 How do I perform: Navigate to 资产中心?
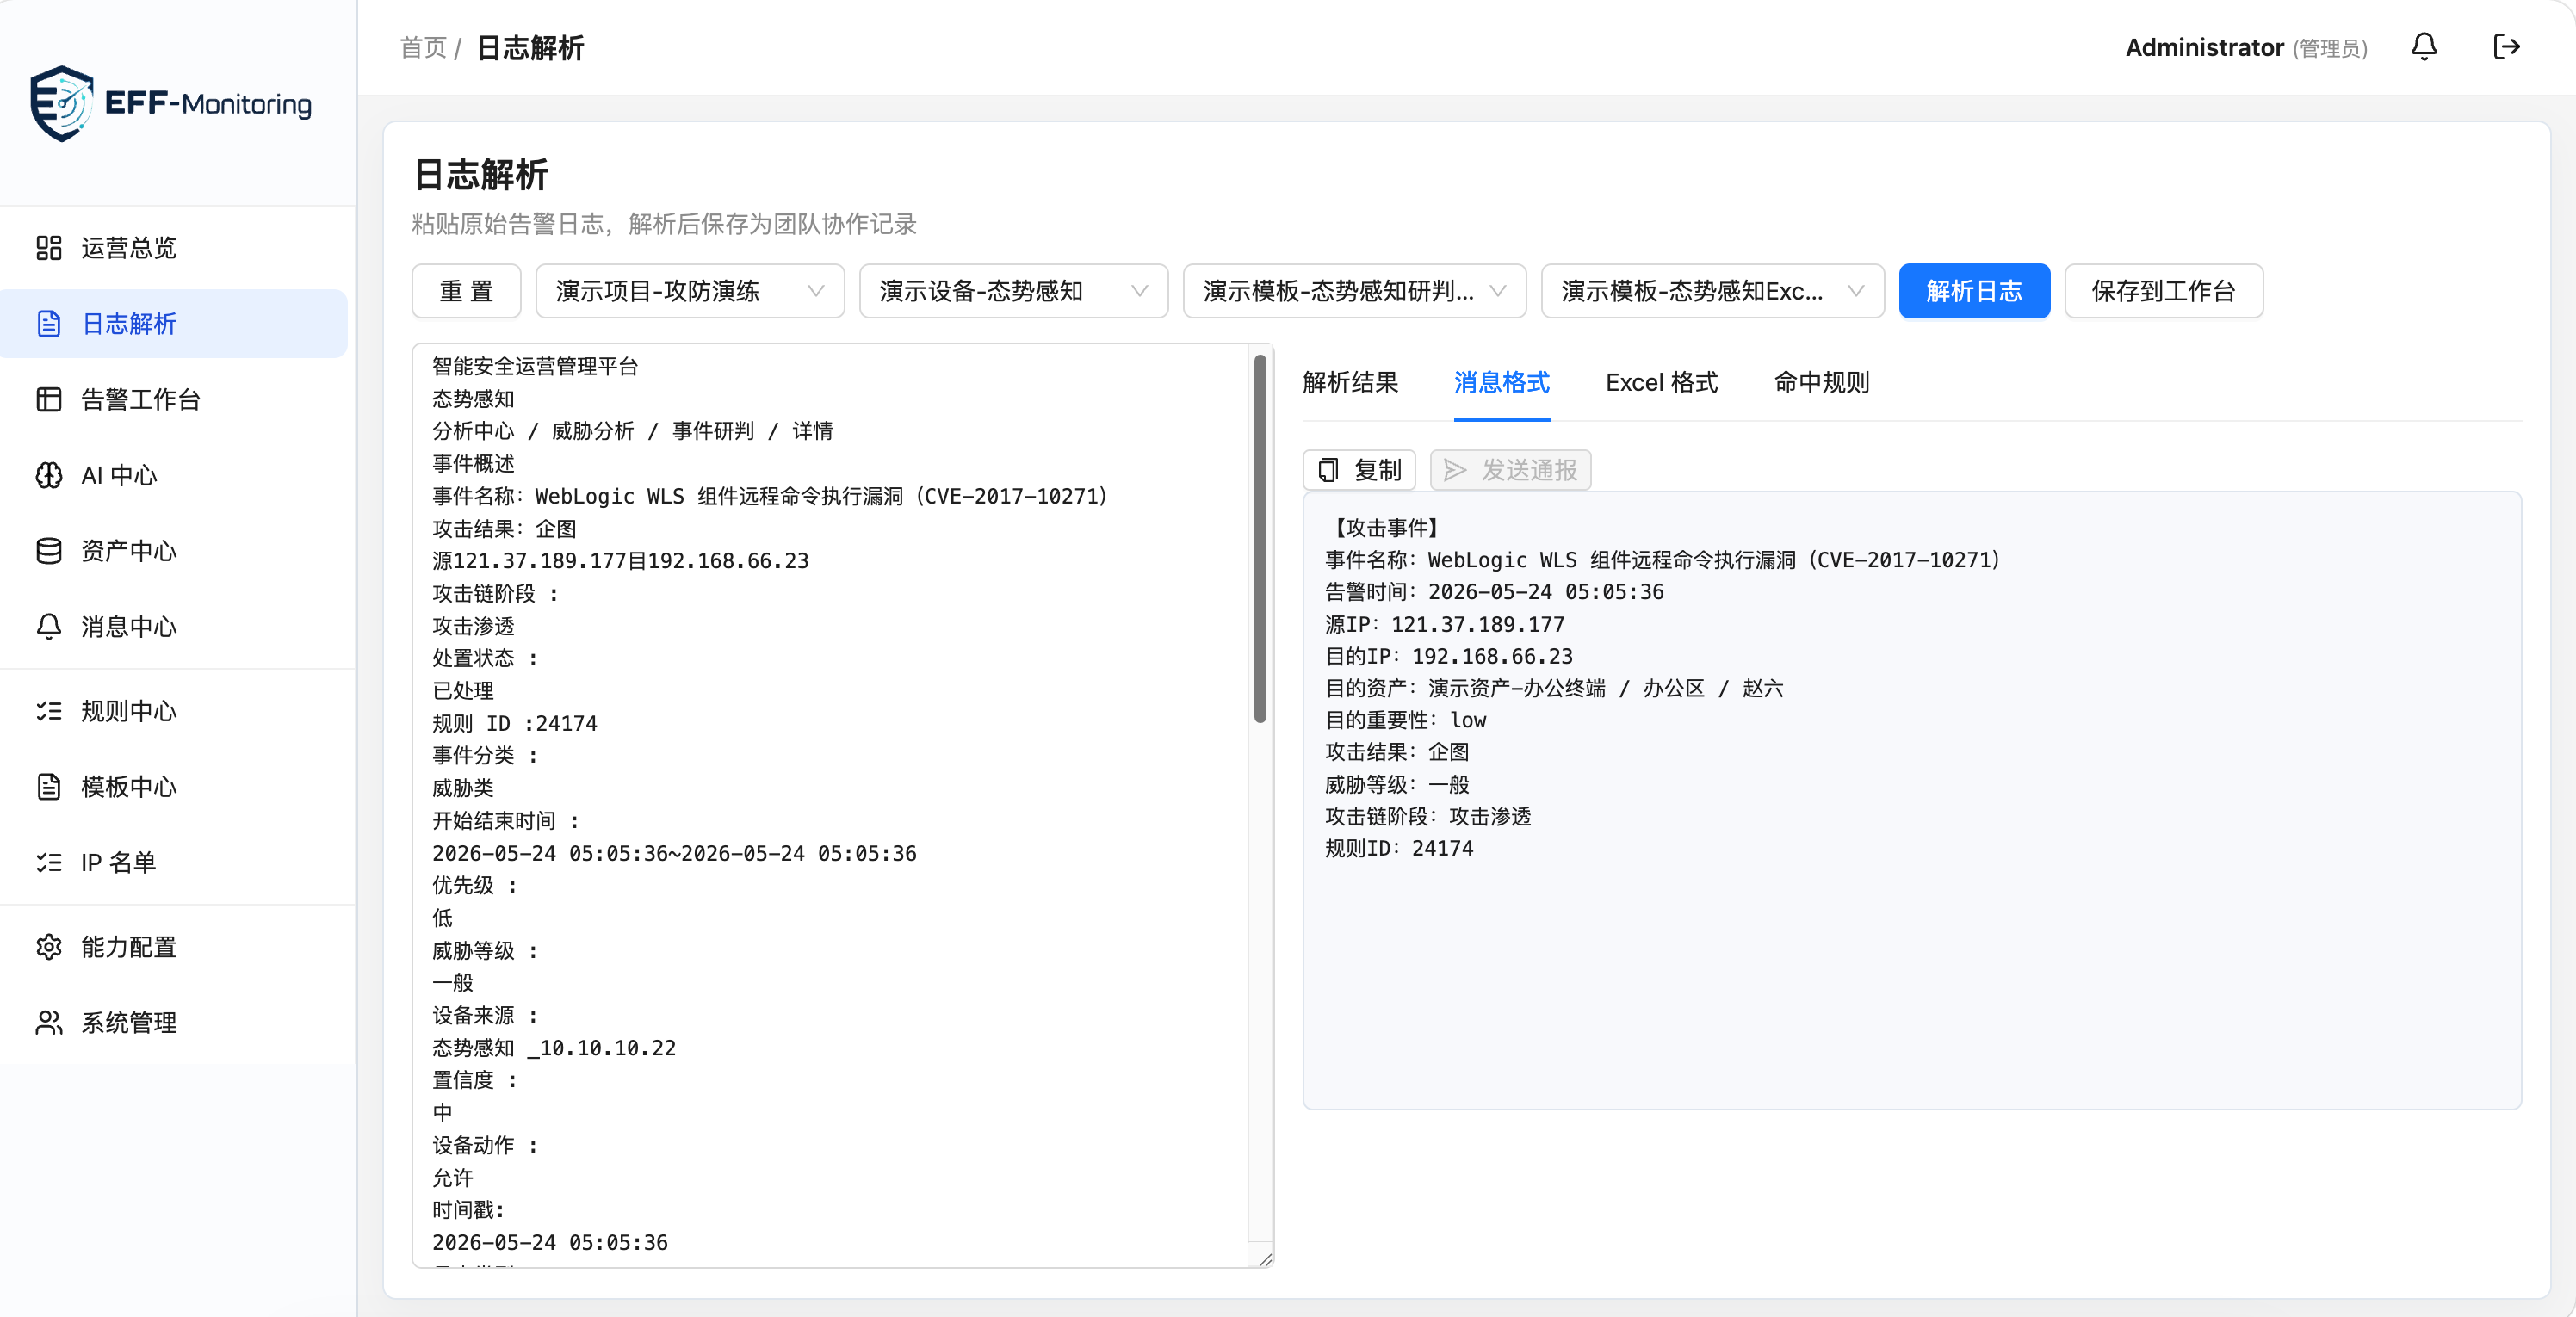coord(174,551)
